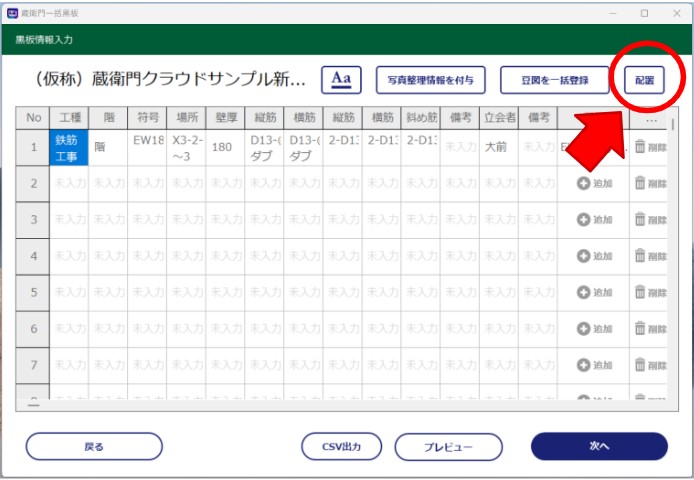The height and width of the screenshot is (480, 694).
Task: Select row number 5 header
Action: click(33, 293)
